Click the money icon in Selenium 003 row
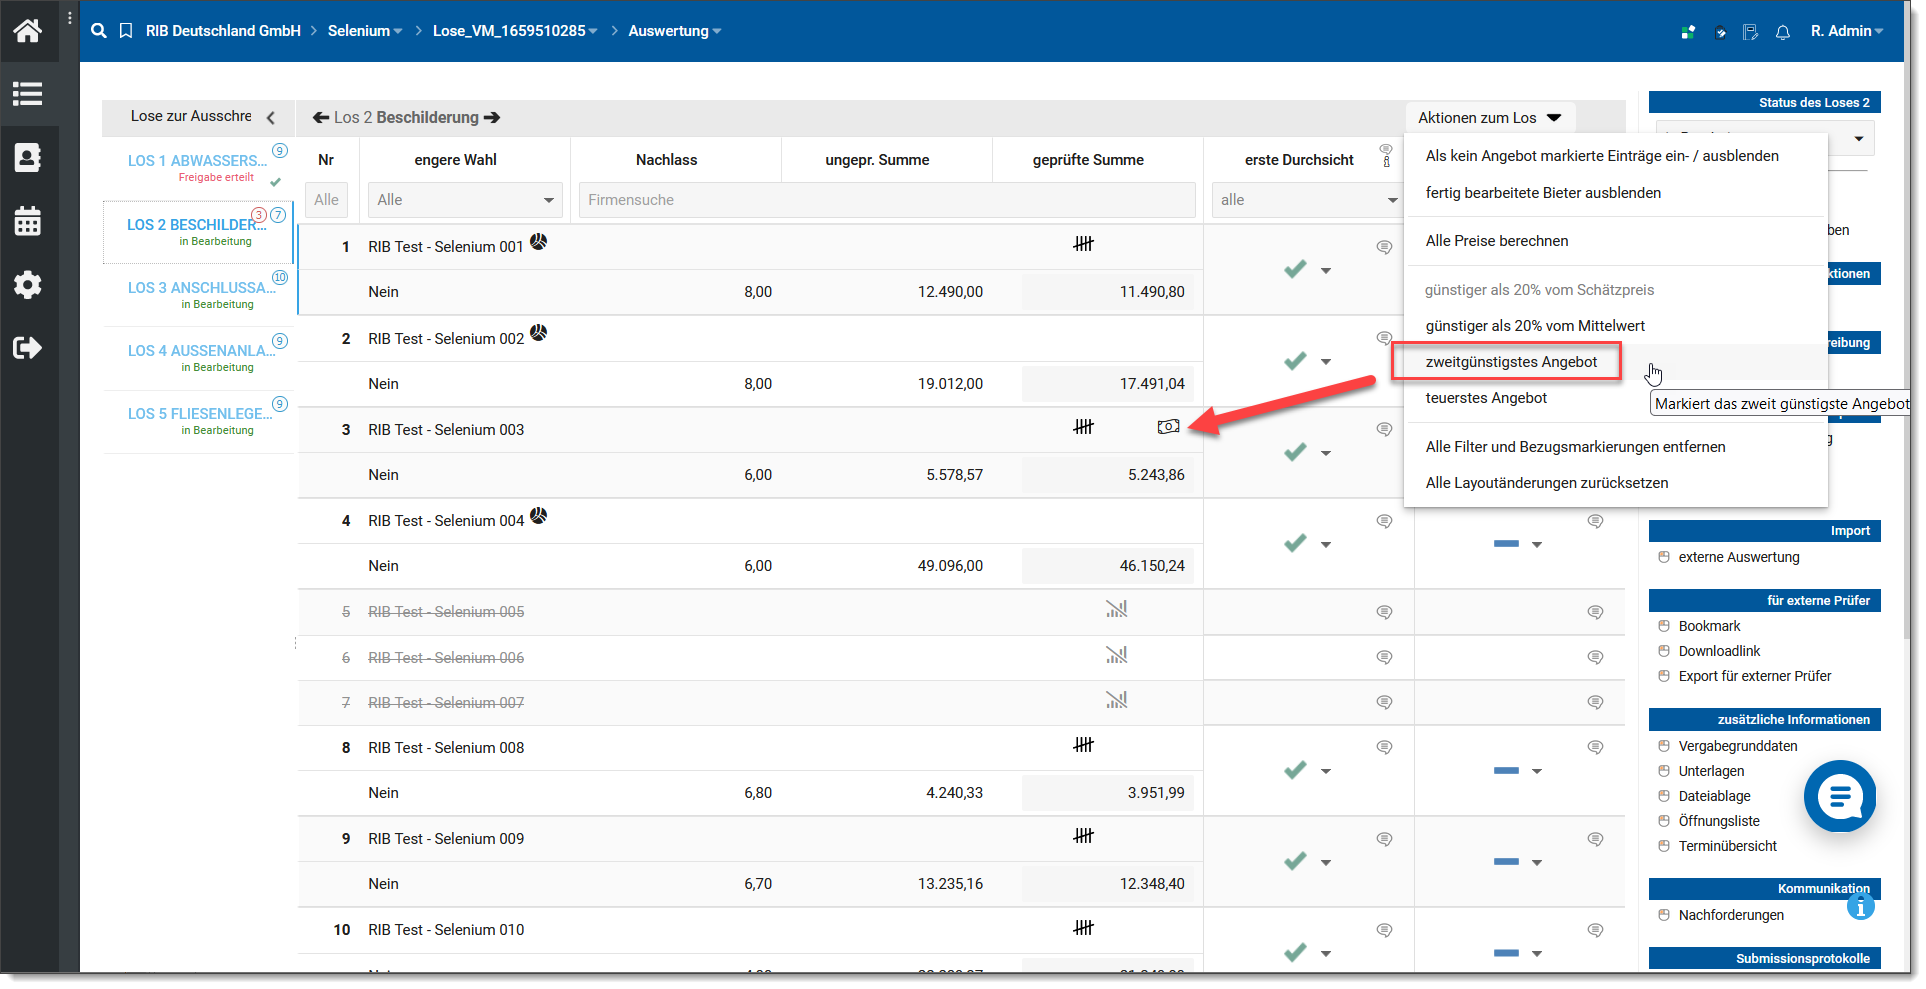Screen dimensions: 1926x989 pyautogui.click(x=1168, y=427)
